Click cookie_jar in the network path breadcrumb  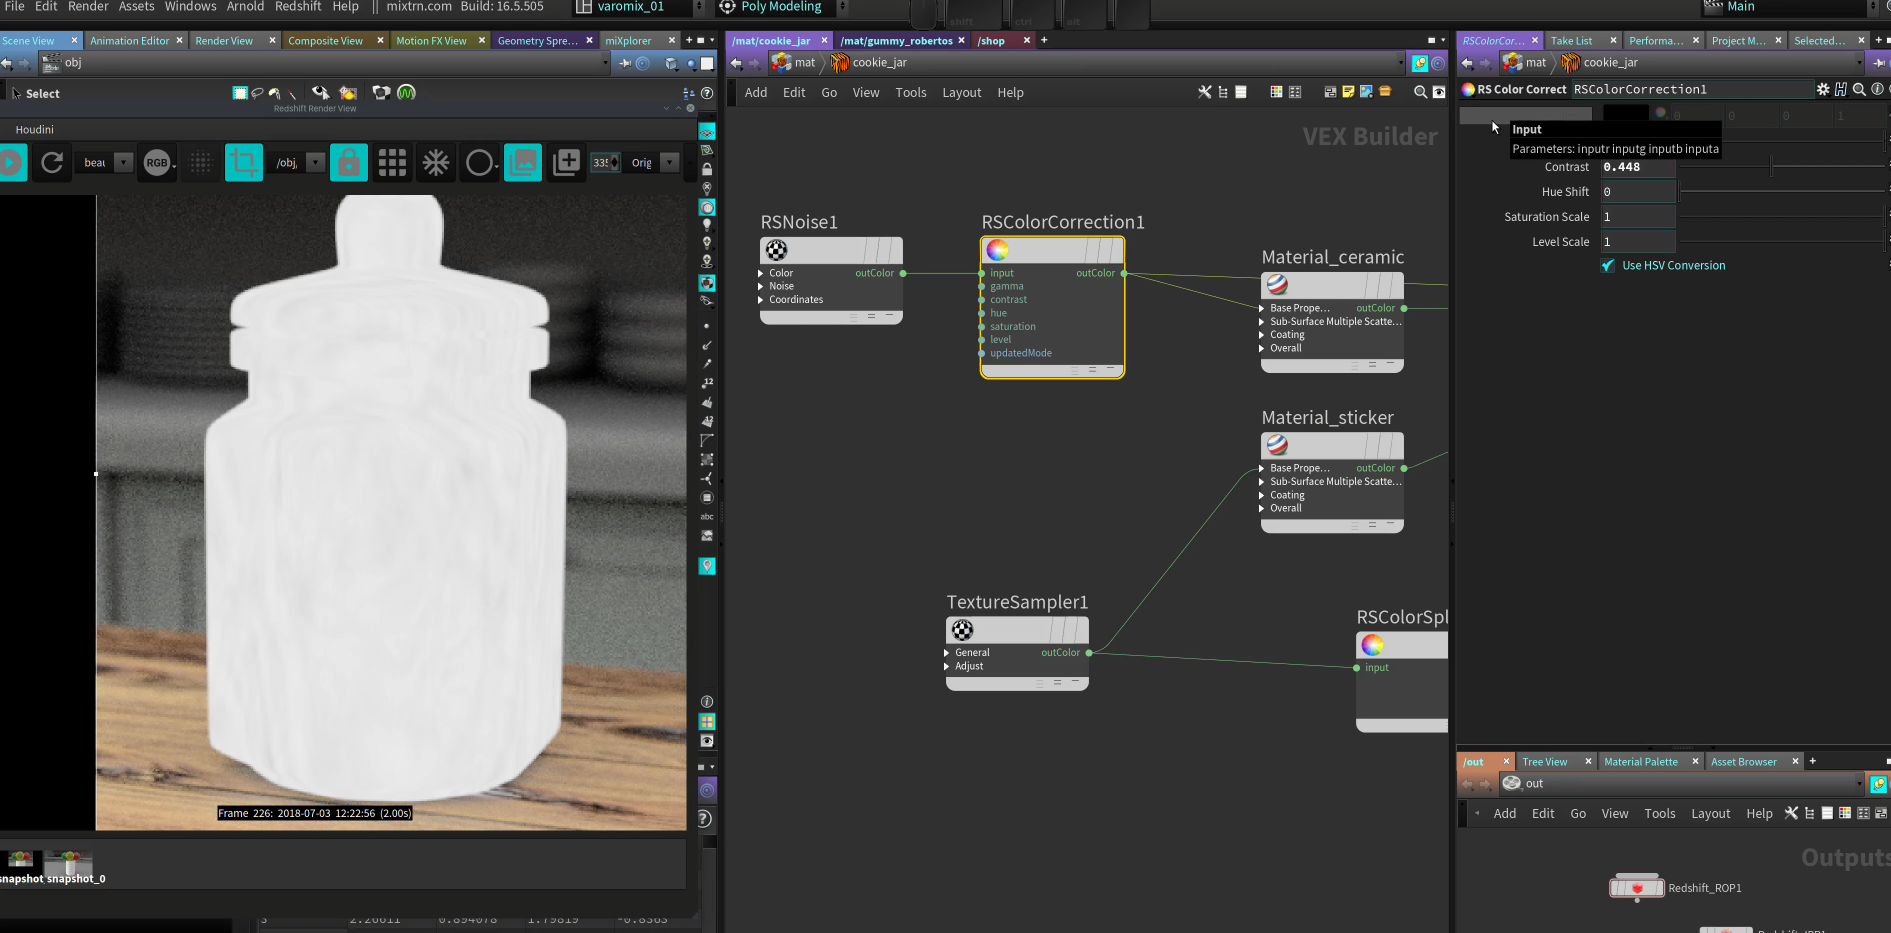coord(880,62)
